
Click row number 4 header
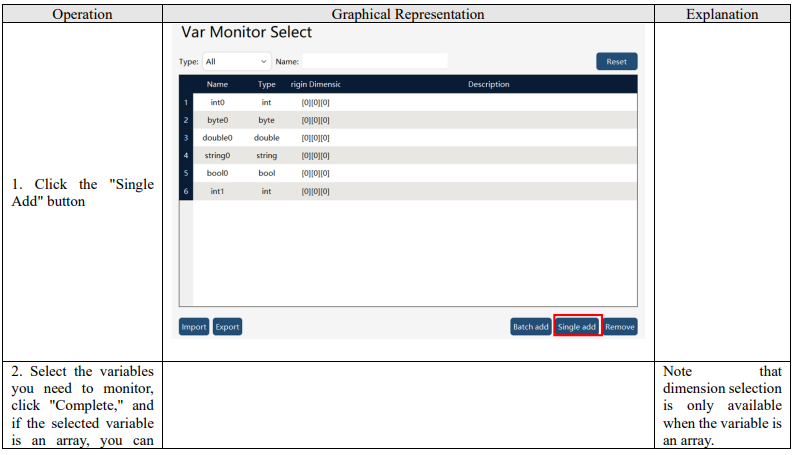click(x=186, y=156)
